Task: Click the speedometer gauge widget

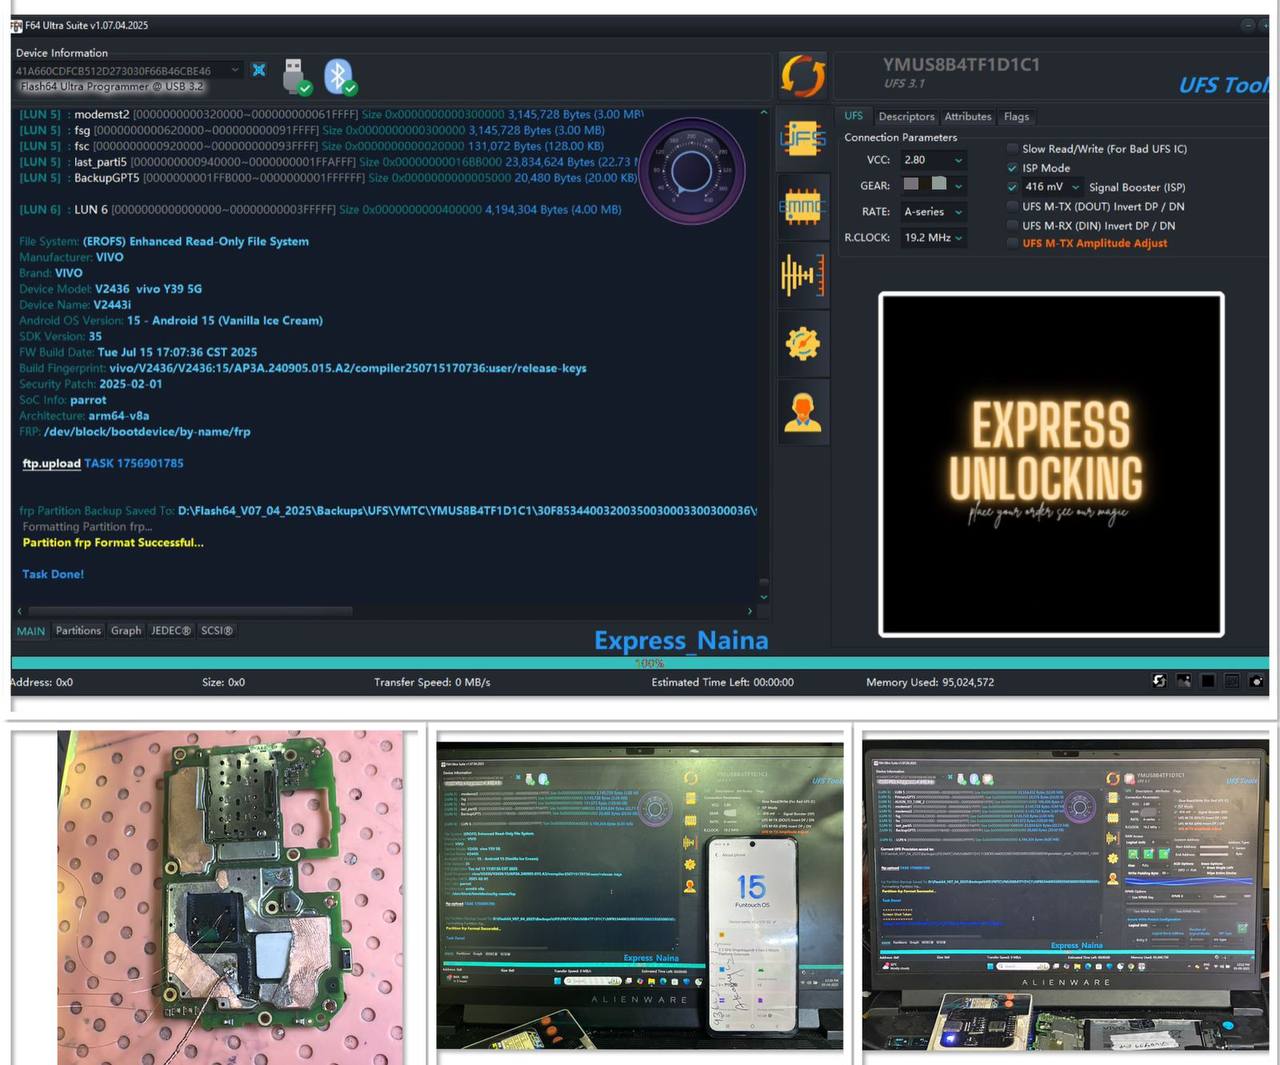Action: tap(691, 171)
